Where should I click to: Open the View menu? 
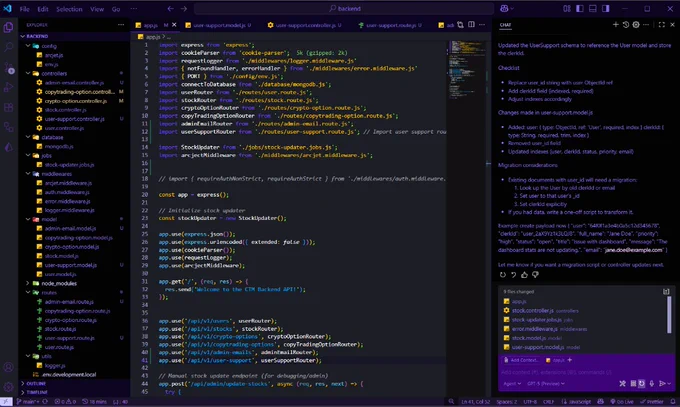click(97, 9)
